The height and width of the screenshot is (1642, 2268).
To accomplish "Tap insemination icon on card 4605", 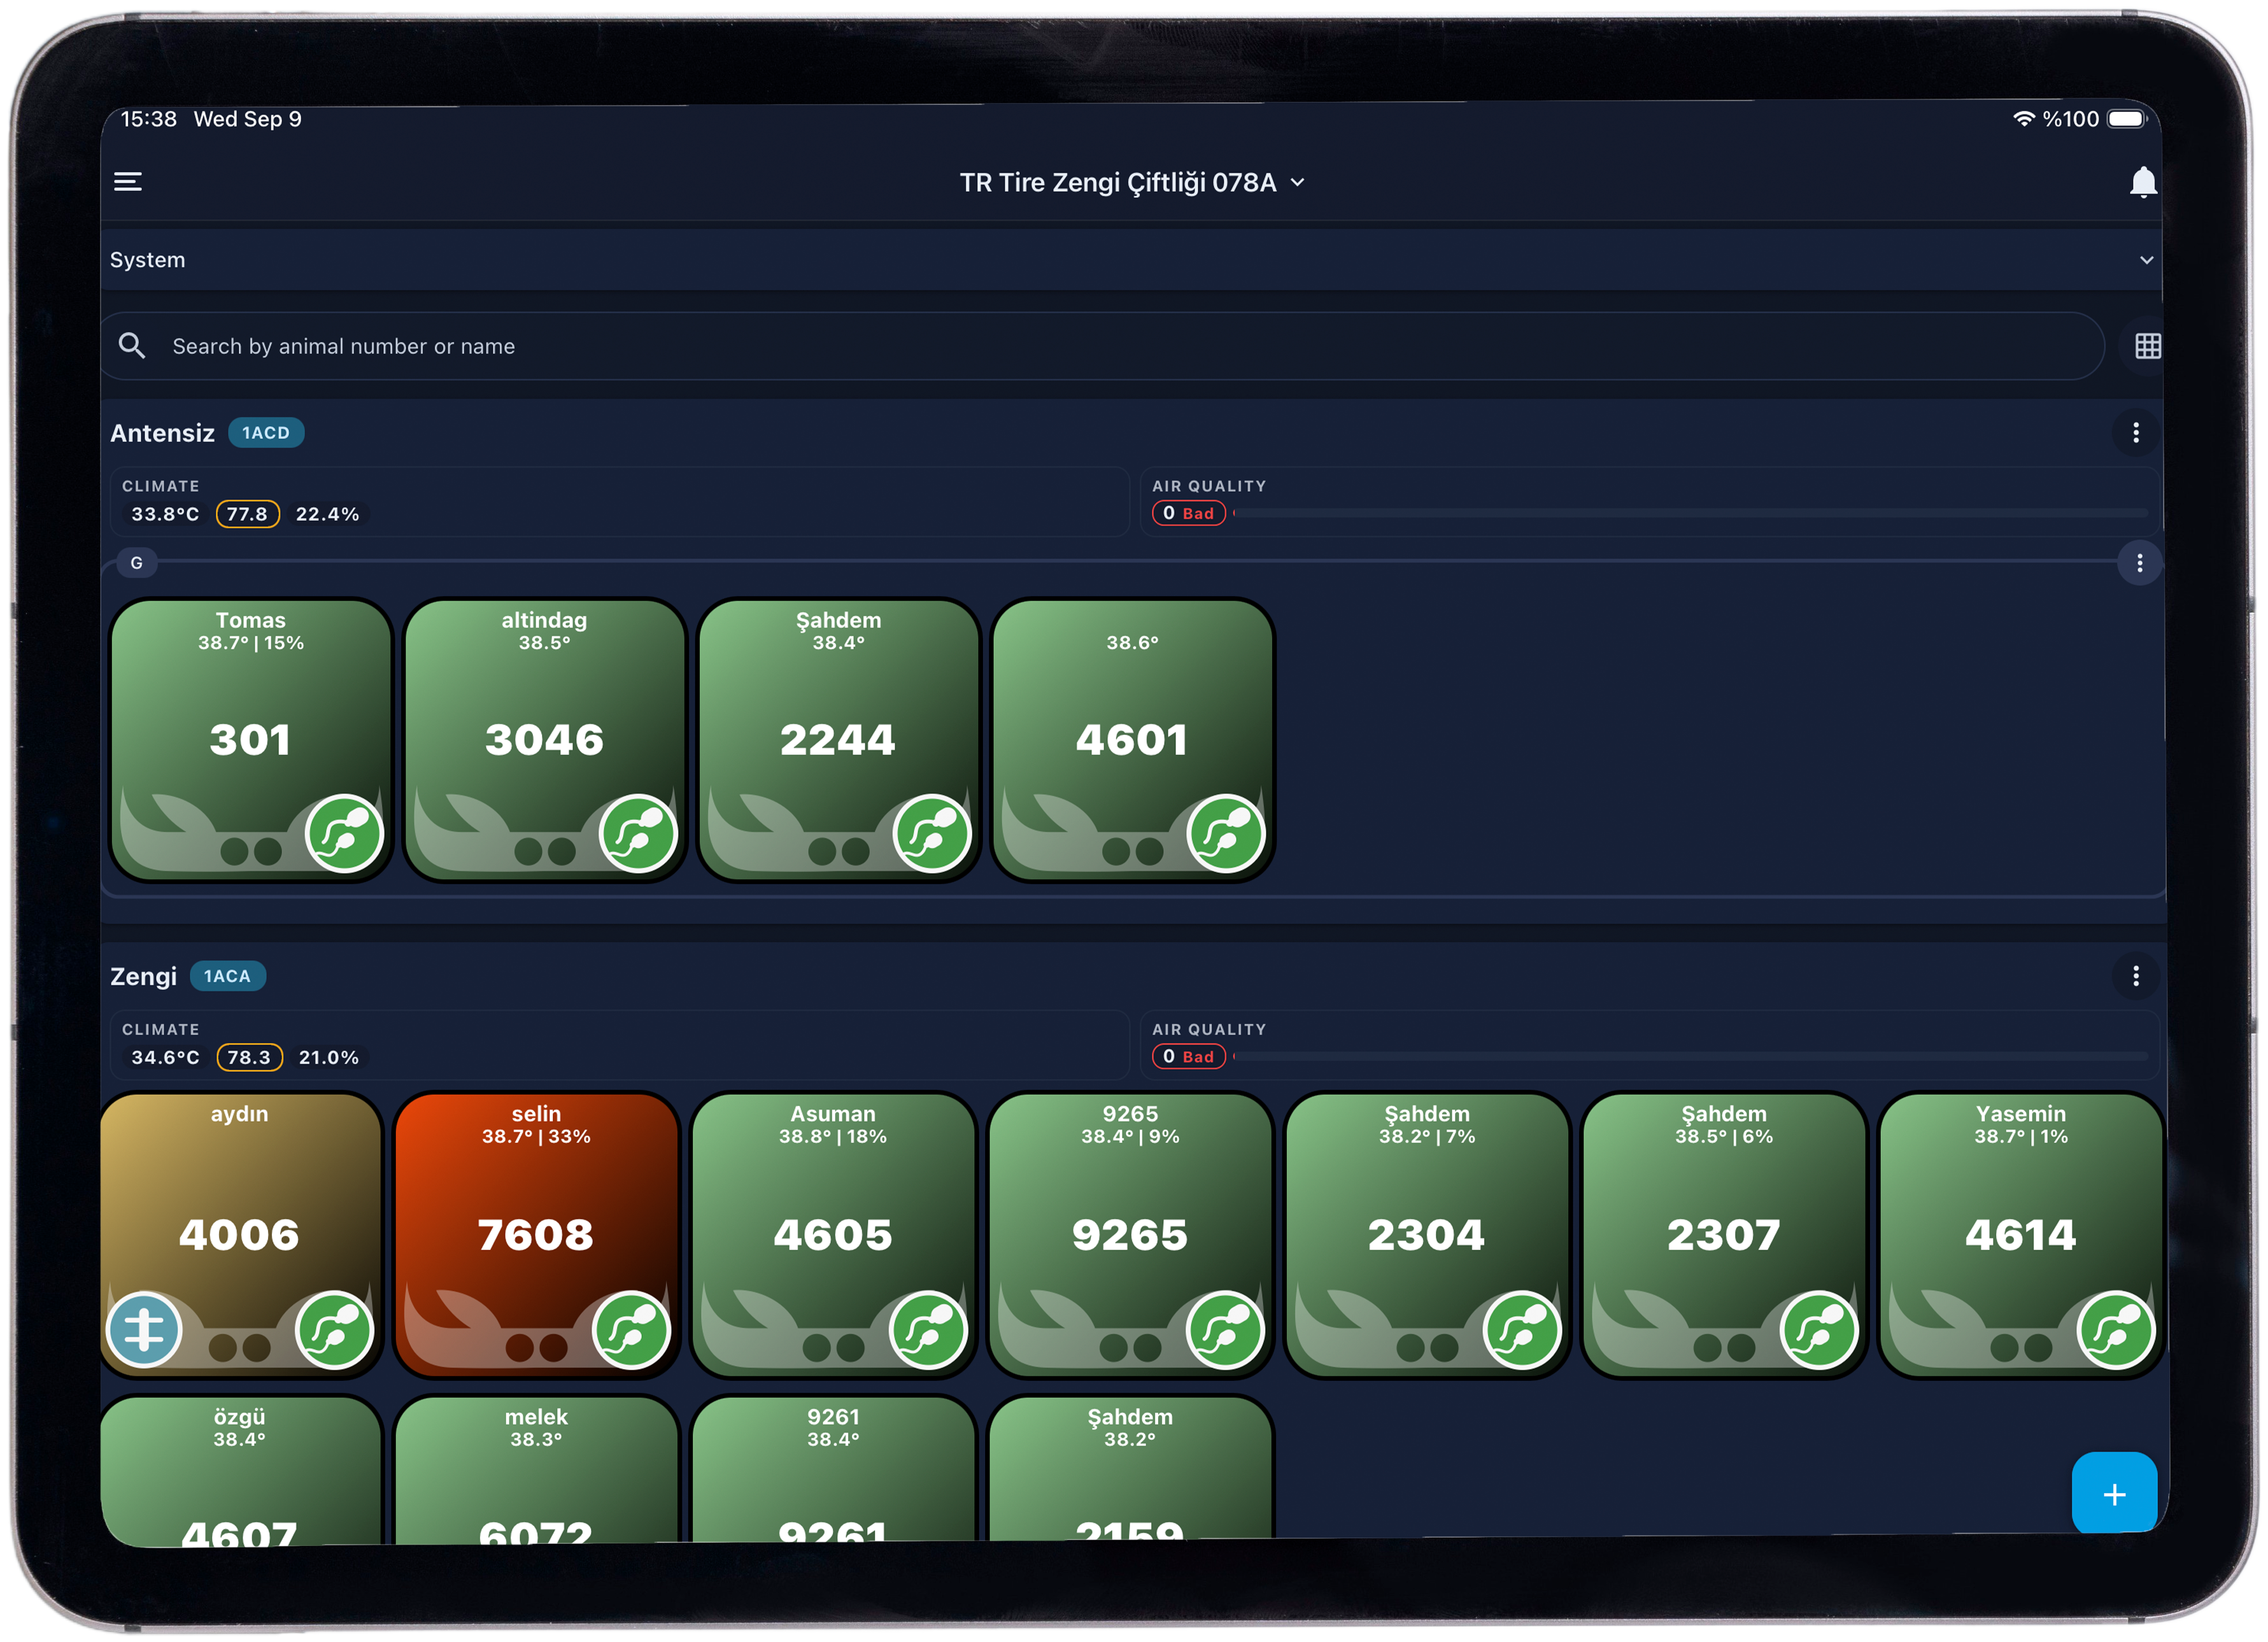I will (x=928, y=1330).
